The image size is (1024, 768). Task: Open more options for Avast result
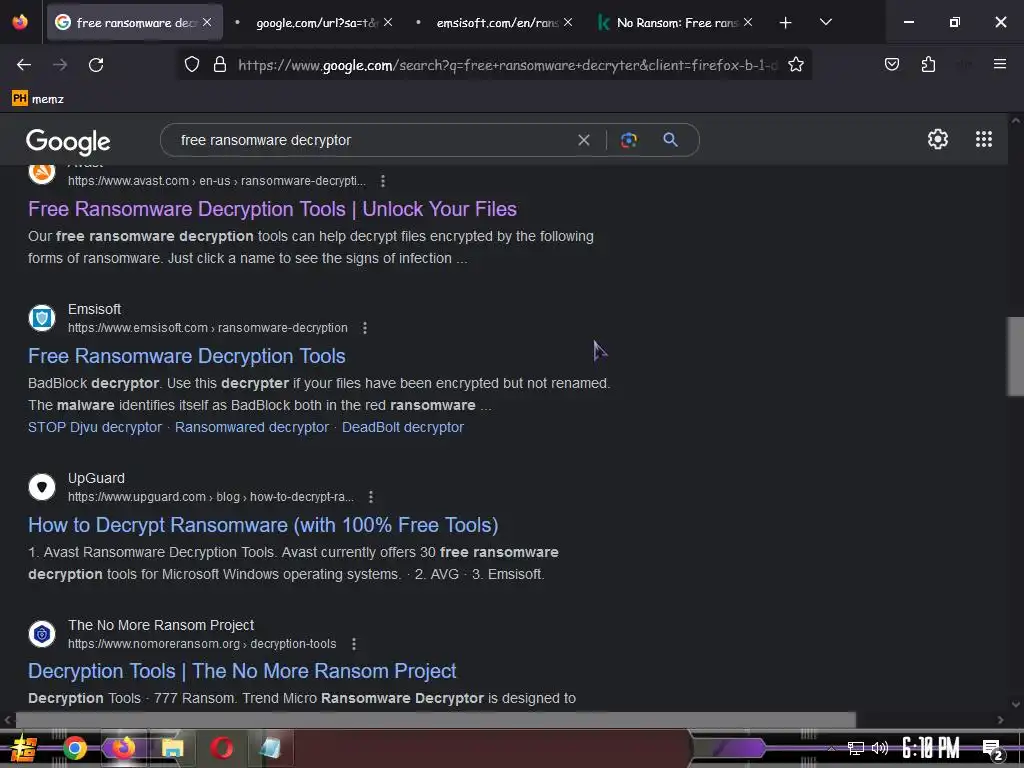pyautogui.click(x=383, y=181)
